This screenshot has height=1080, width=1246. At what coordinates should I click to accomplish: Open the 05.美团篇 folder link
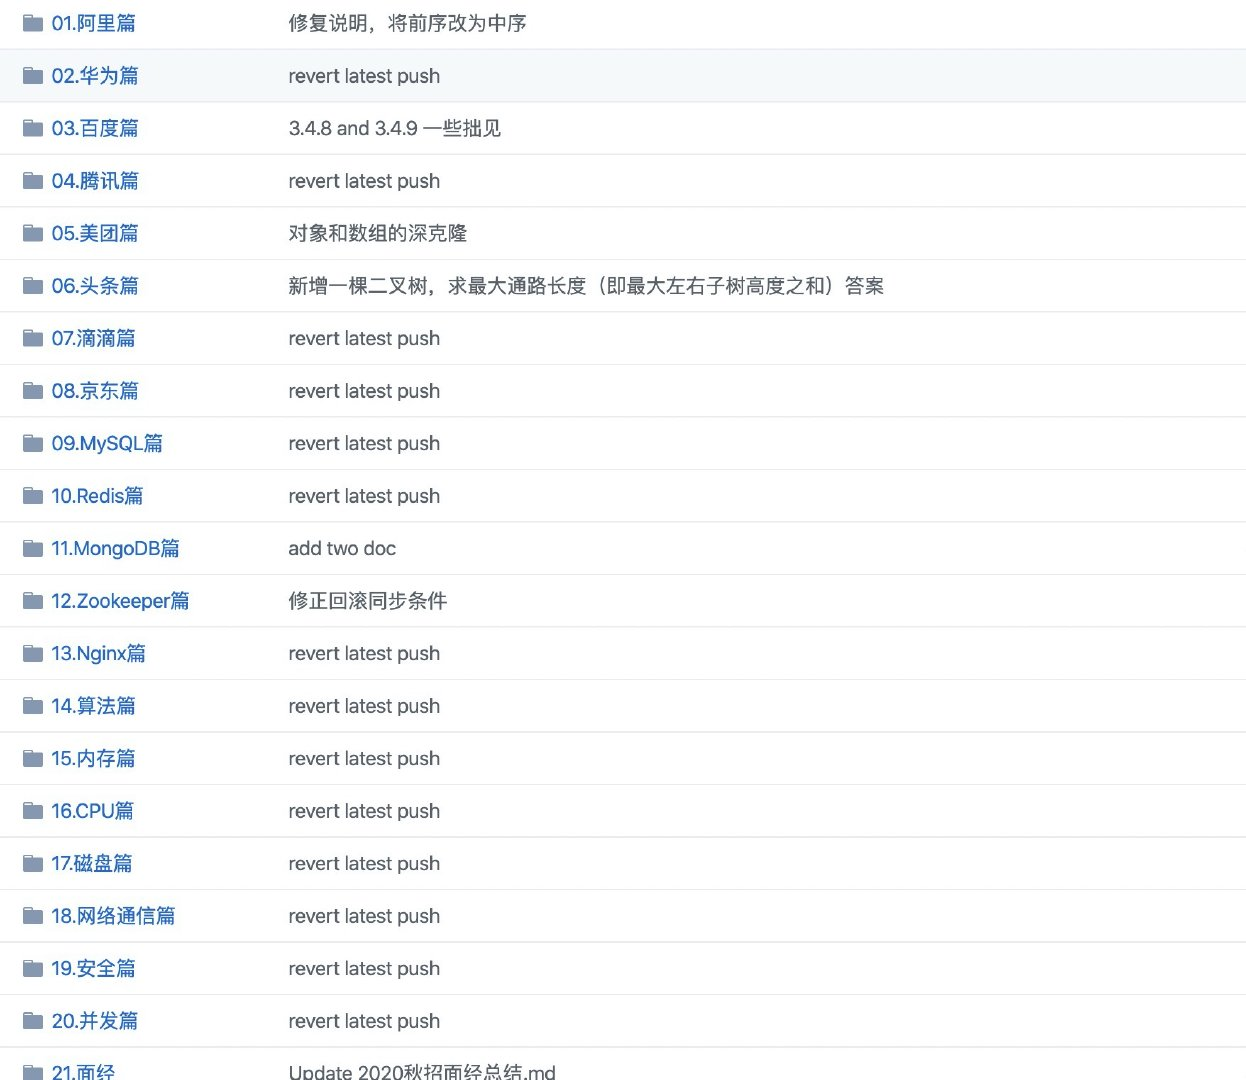click(95, 233)
